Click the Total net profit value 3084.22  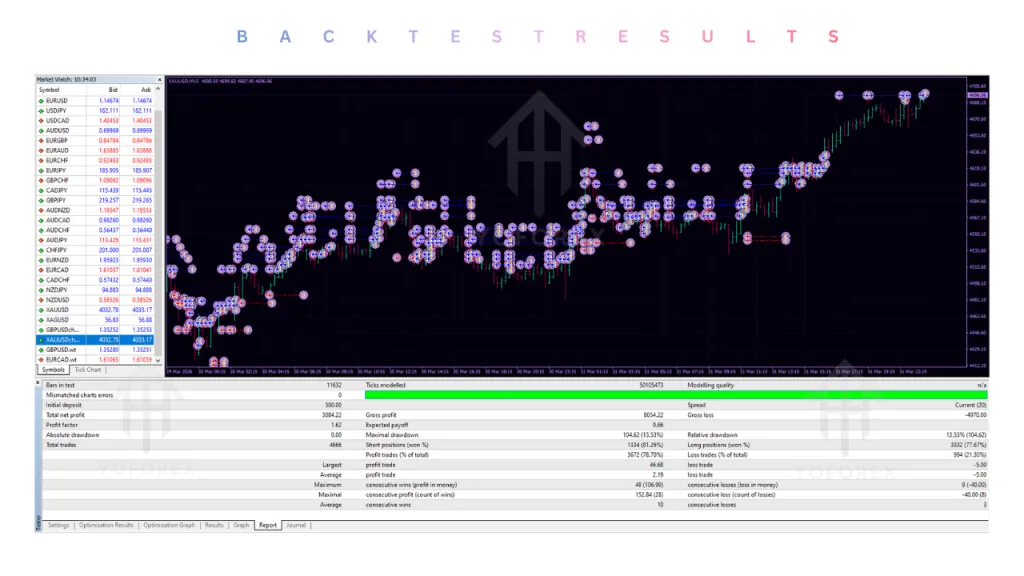coord(332,415)
